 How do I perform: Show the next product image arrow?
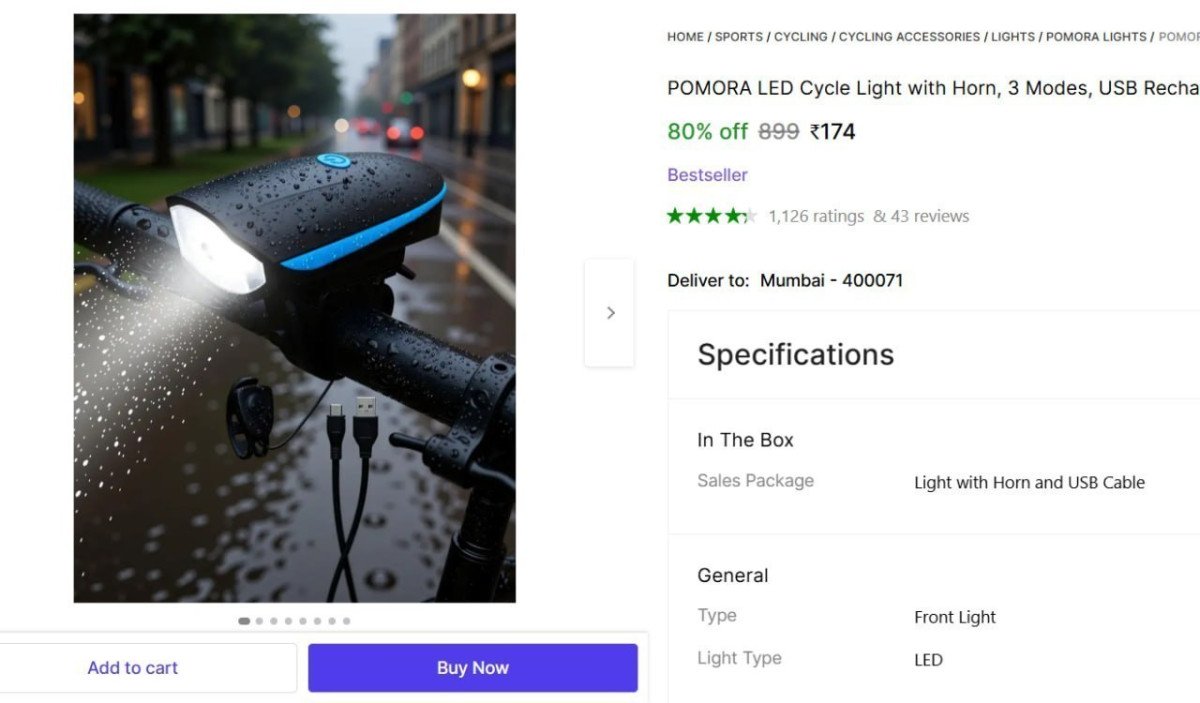coord(610,313)
